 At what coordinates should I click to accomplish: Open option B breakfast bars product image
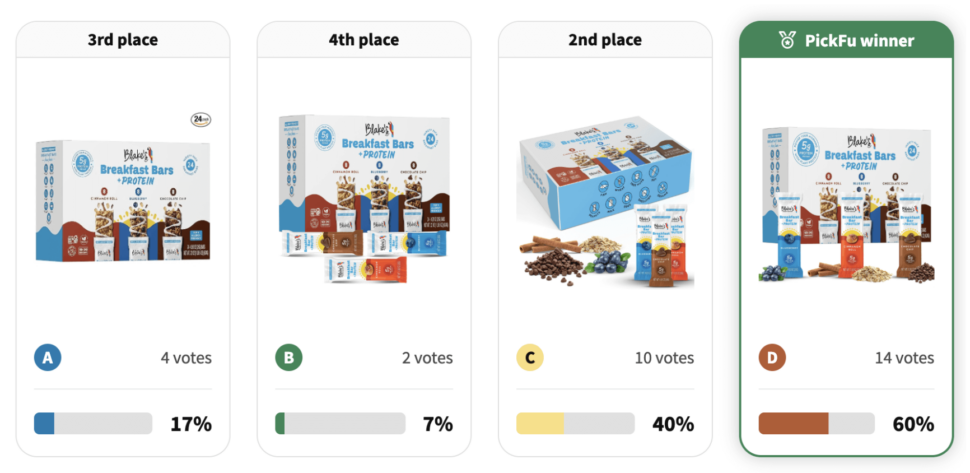pos(364,198)
